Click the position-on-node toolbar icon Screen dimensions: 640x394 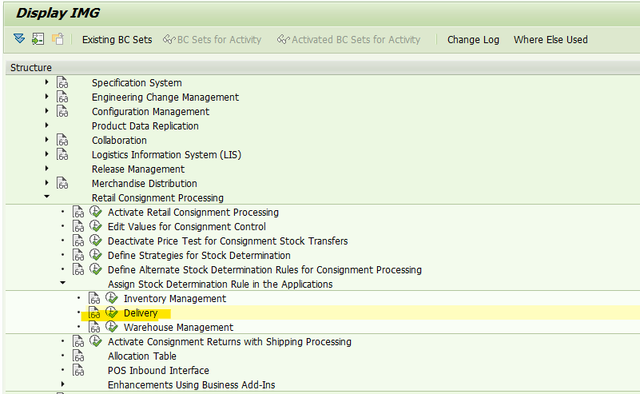click(38, 39)
